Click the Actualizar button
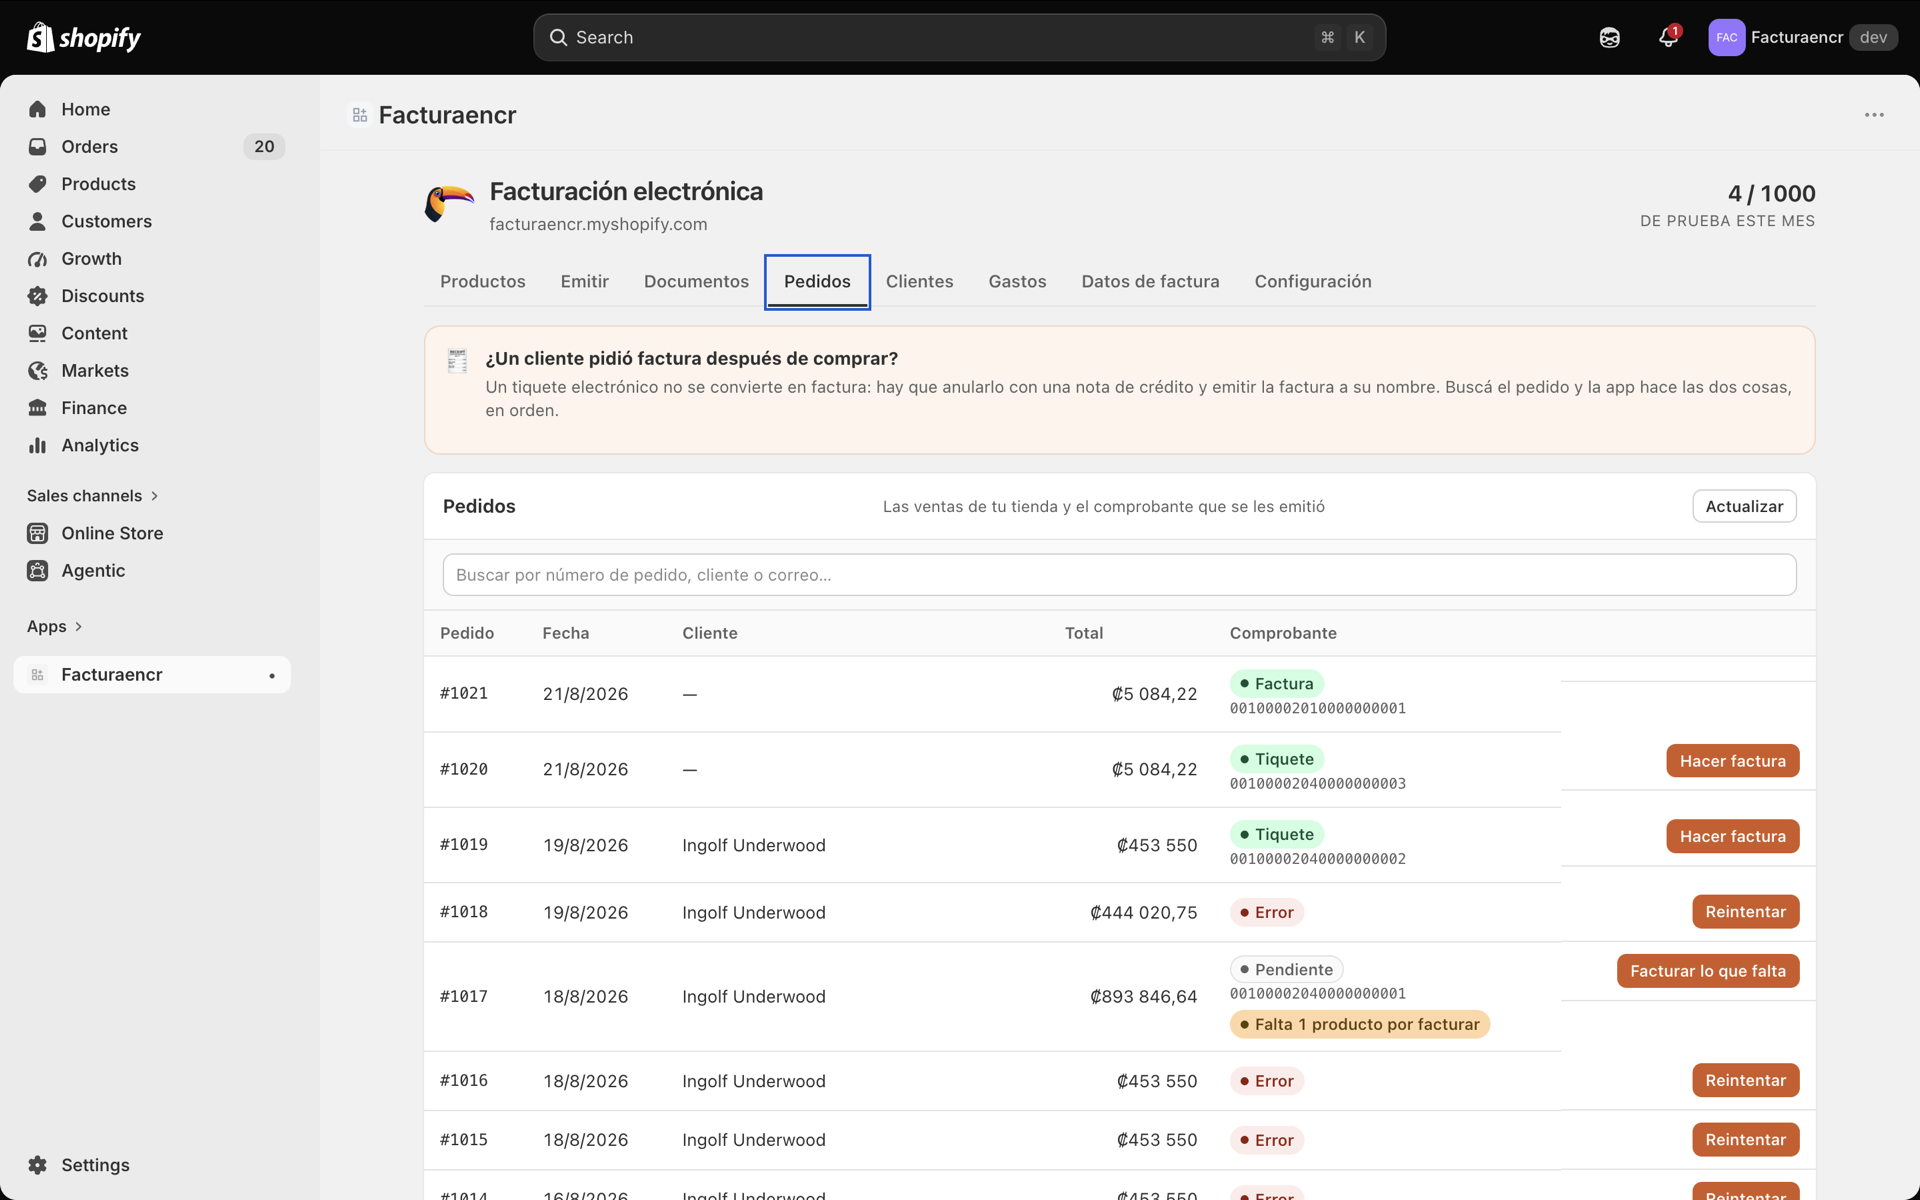1920x1200 pixels. (1744, 506)
